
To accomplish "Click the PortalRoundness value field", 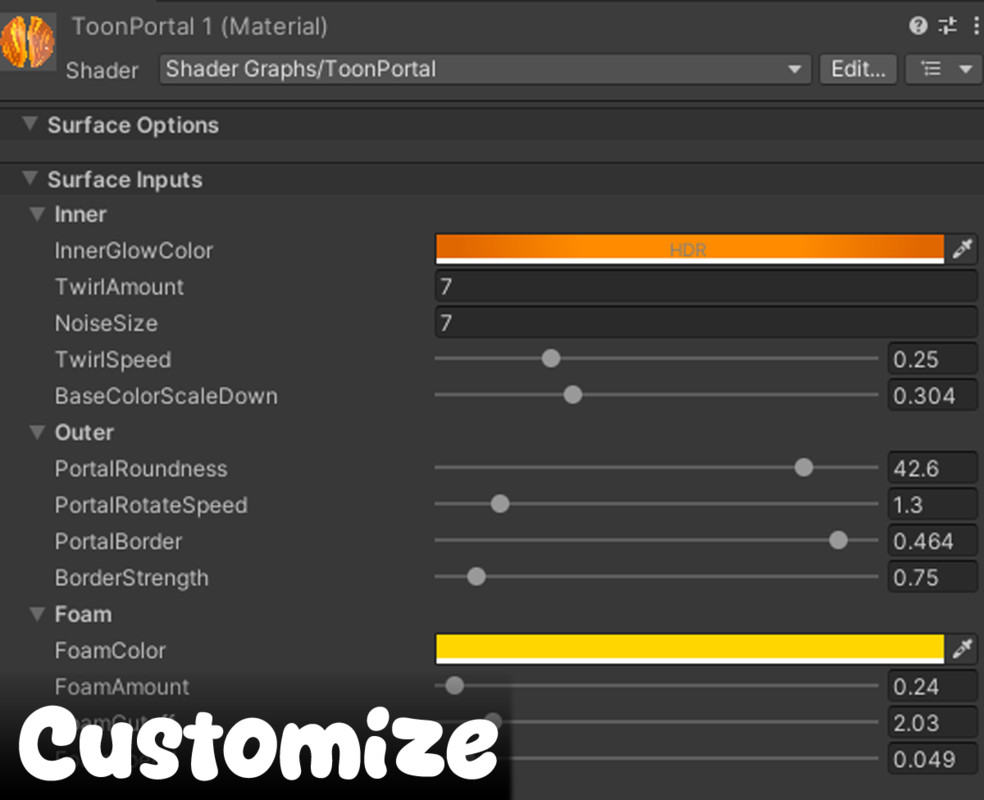I will (930, 467).
